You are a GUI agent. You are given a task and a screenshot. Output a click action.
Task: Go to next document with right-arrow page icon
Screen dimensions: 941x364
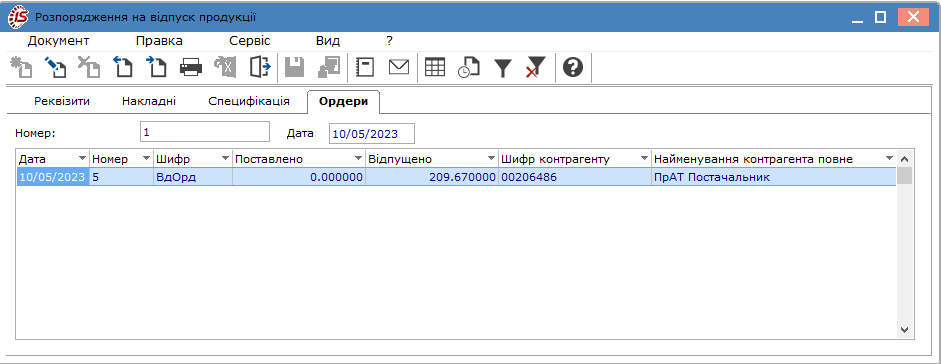pyautogui.click(x=157, y=67)
